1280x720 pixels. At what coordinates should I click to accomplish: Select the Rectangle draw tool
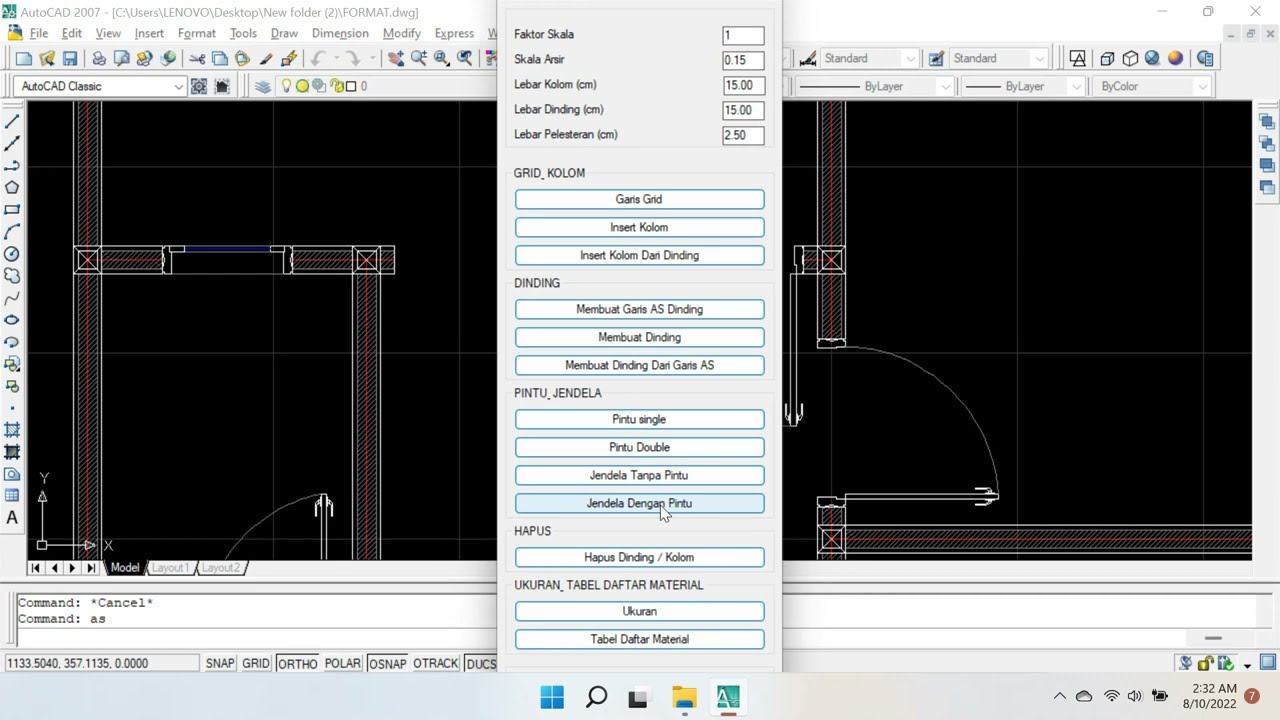(x=12, y=209)
